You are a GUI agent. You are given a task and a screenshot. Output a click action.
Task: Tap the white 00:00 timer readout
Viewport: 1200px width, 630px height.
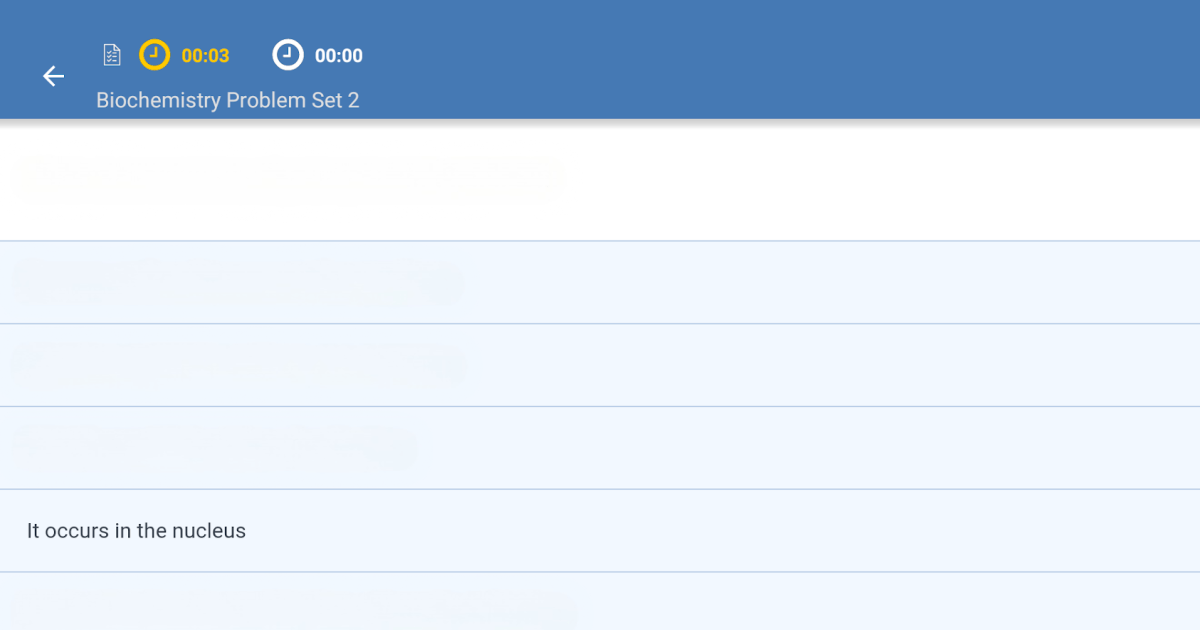coord(339,56)
